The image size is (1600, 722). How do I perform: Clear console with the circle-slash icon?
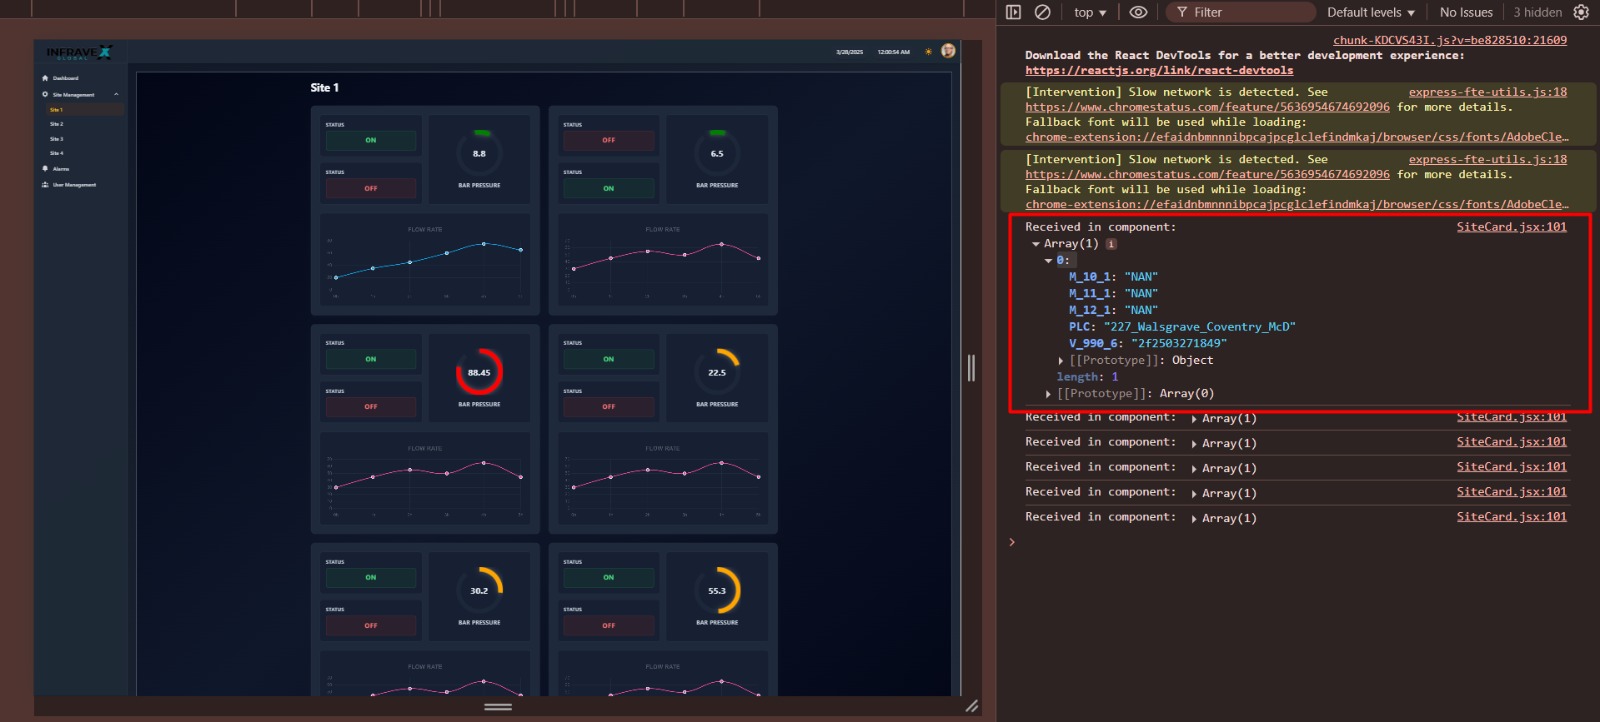pyautogui.click(x=1042, y=12)
